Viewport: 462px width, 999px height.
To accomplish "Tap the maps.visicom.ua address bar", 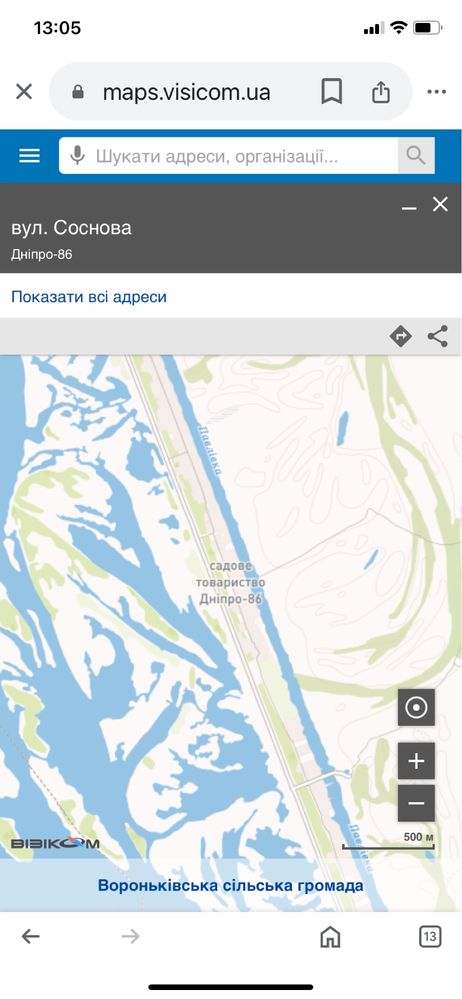I will coord(186,92).
